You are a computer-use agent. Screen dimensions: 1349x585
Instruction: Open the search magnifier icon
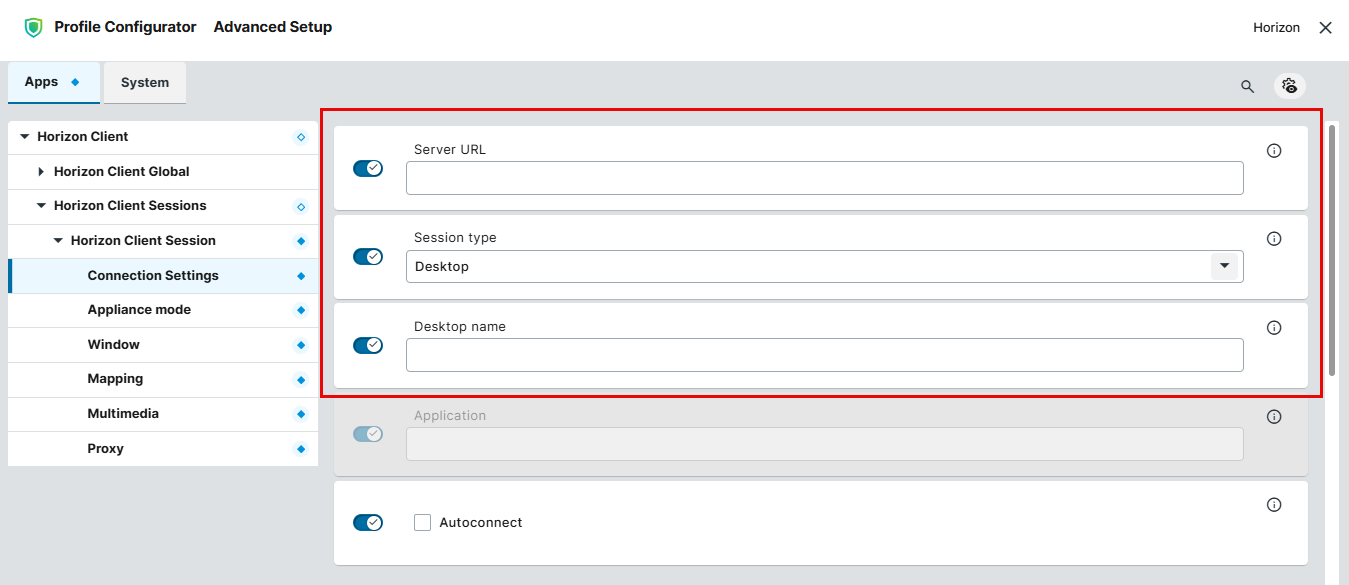pos(1247,86)
